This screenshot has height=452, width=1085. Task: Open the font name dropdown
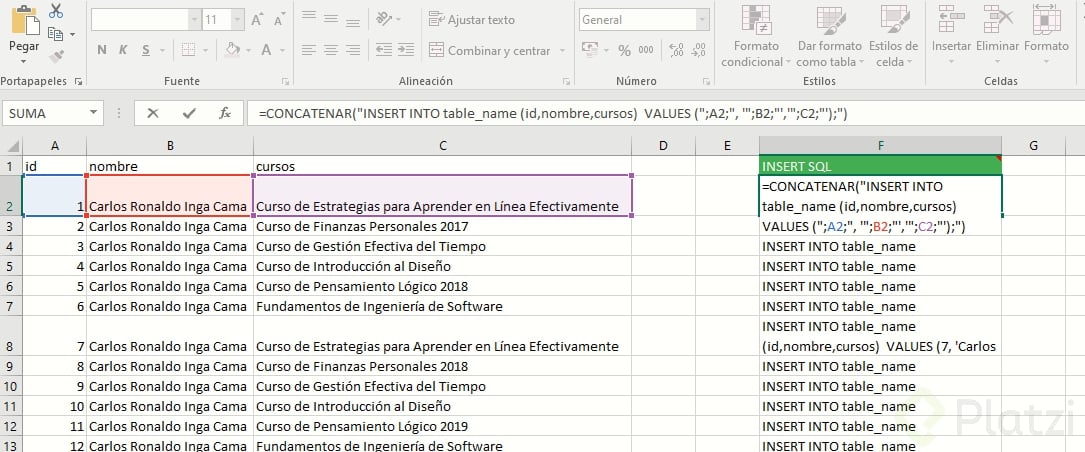click(x=196, y=20)
